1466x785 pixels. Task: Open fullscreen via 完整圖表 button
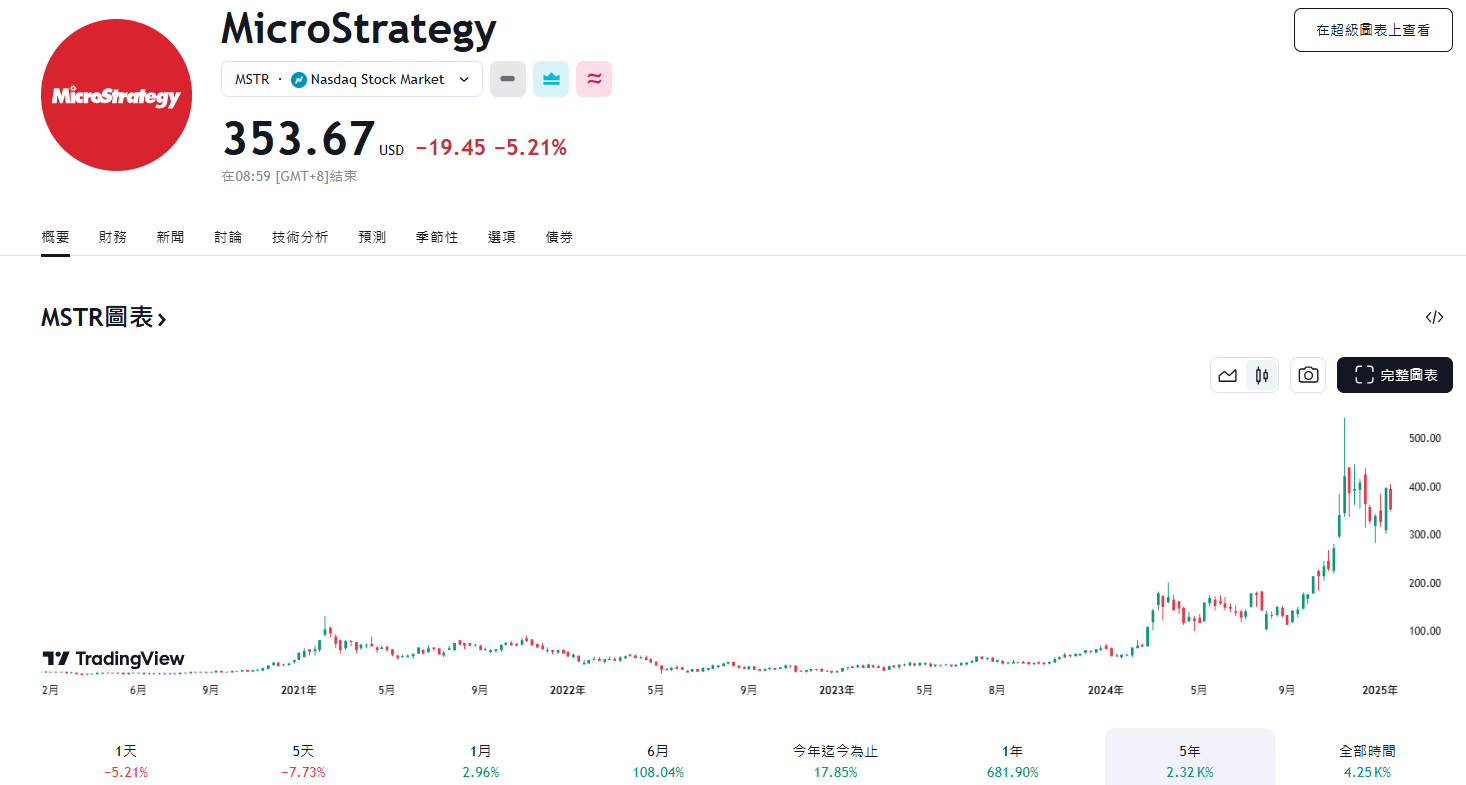point(1394,375)
